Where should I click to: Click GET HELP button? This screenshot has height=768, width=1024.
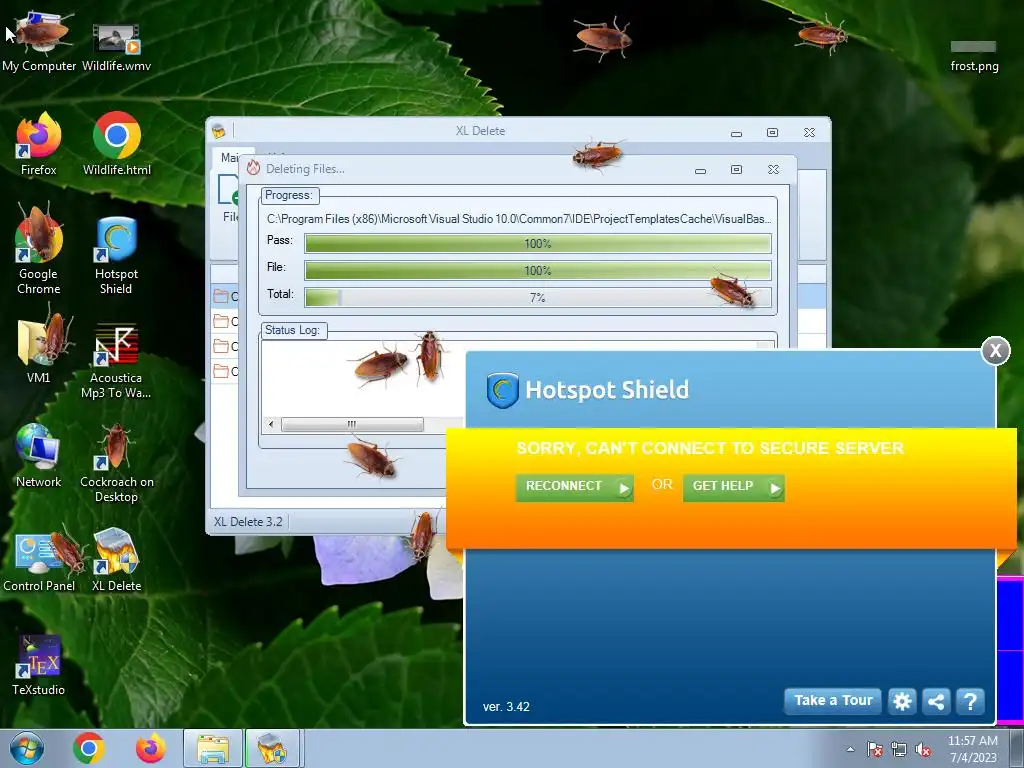tap(733, 487)
